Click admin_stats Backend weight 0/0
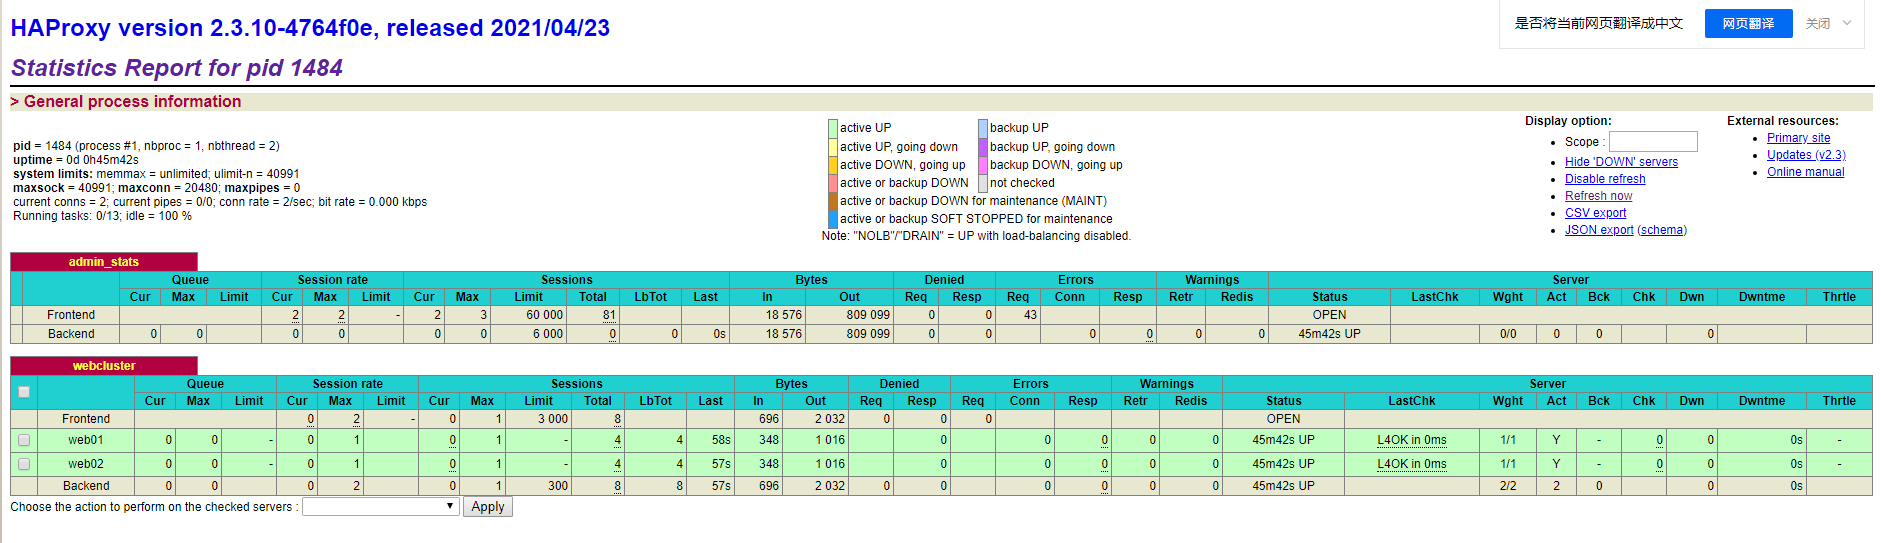The width and height of the screenshot is (1881, 543). click(x=1508, y=334)
